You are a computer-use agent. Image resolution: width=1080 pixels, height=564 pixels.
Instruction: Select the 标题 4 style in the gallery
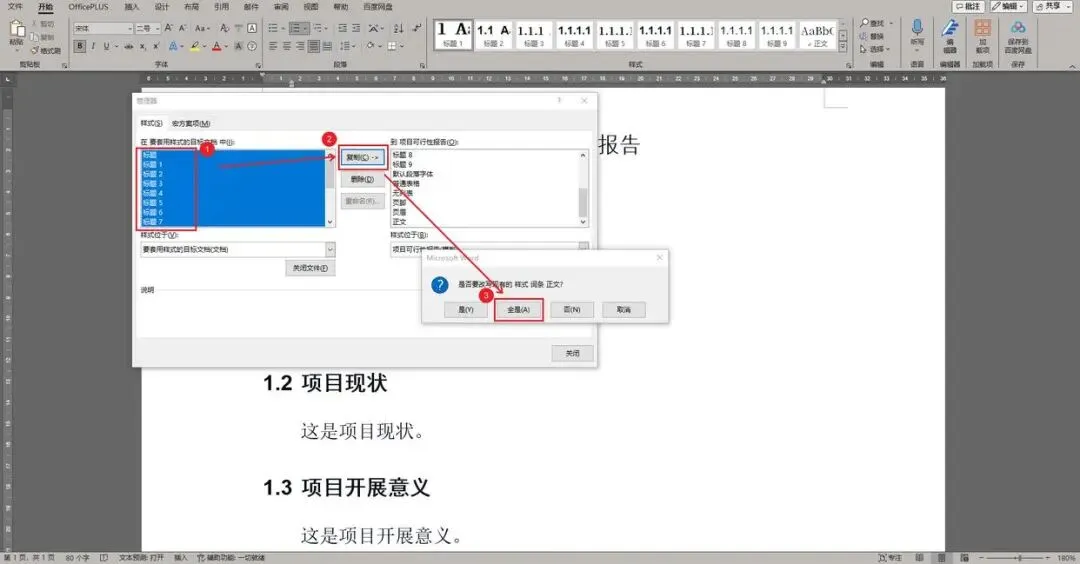coord(574,34)
